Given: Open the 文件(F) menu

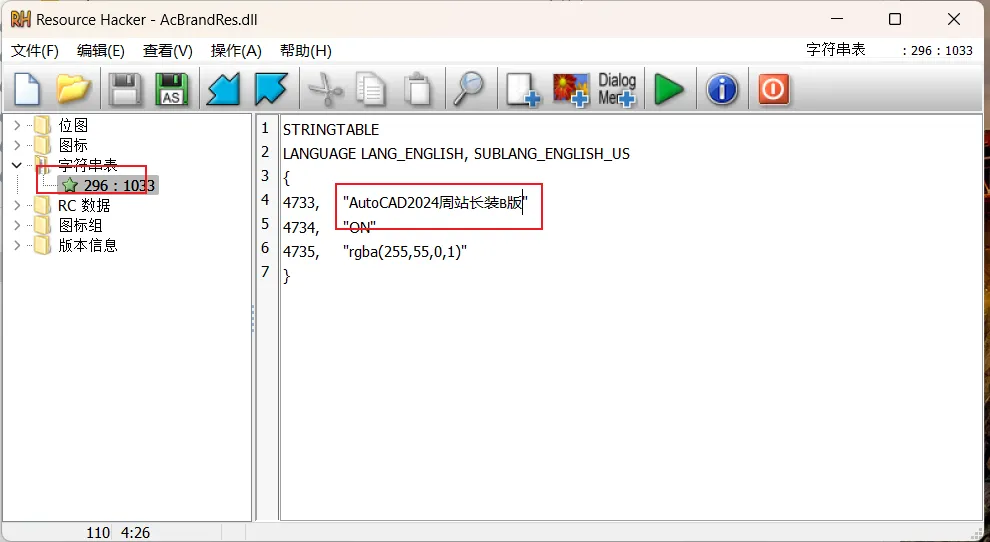Looking at the screenshot, I should click(35, 51).
